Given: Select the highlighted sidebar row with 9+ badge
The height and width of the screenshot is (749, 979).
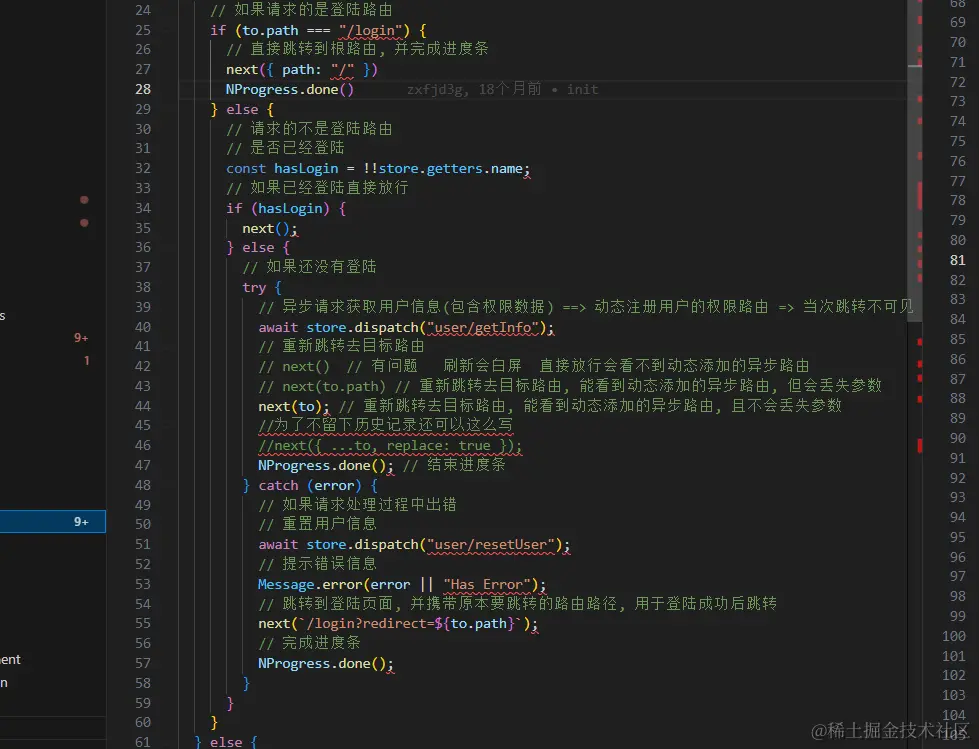Looking at the screenshot, I should pos(52,522).
